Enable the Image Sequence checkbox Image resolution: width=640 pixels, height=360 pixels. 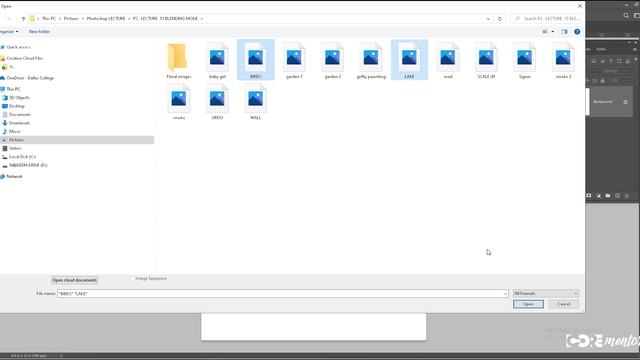[132, 278]
